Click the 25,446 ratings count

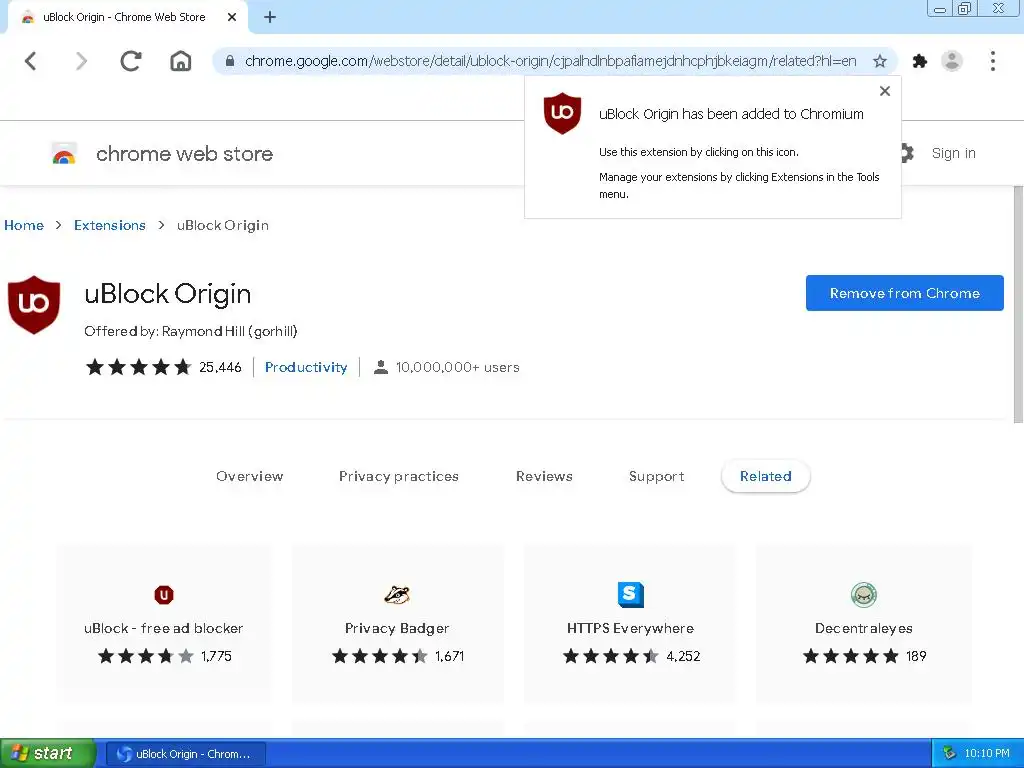coord(220,367)
